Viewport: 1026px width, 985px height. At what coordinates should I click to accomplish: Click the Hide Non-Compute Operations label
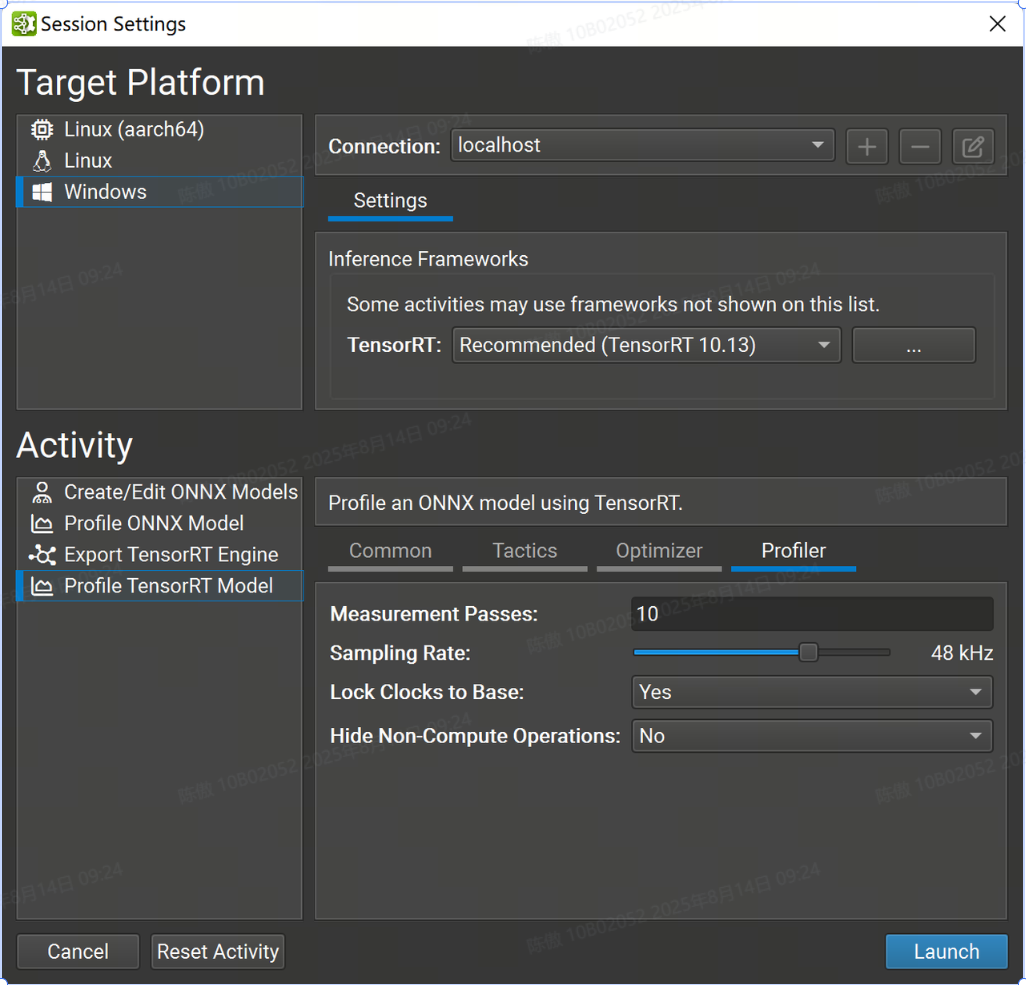475,736
